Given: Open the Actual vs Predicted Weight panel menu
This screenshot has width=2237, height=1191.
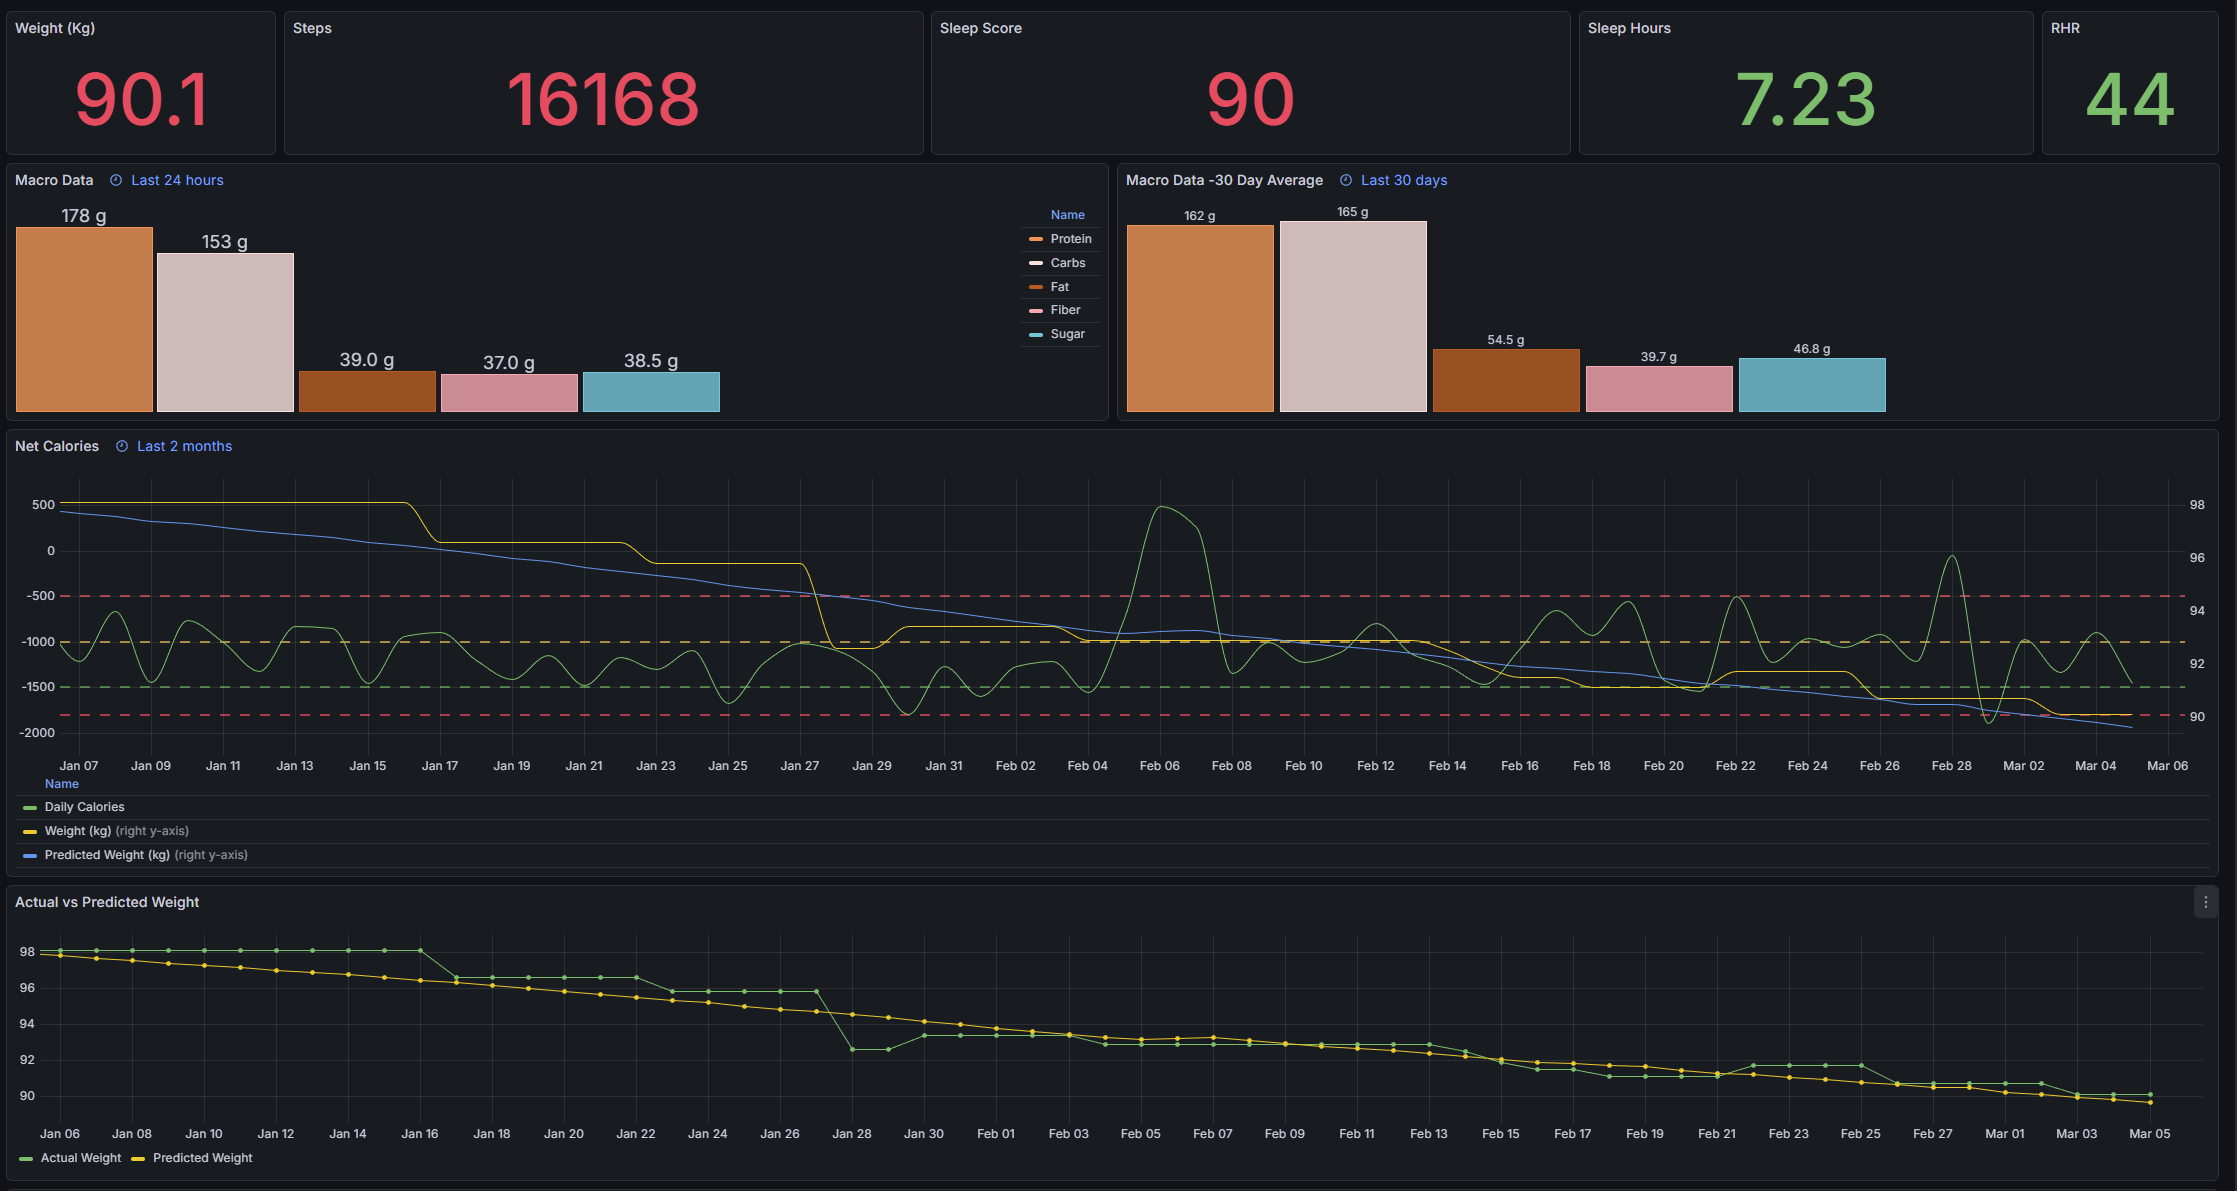Looking at the screenshot, I should [x=2205, y=902].
